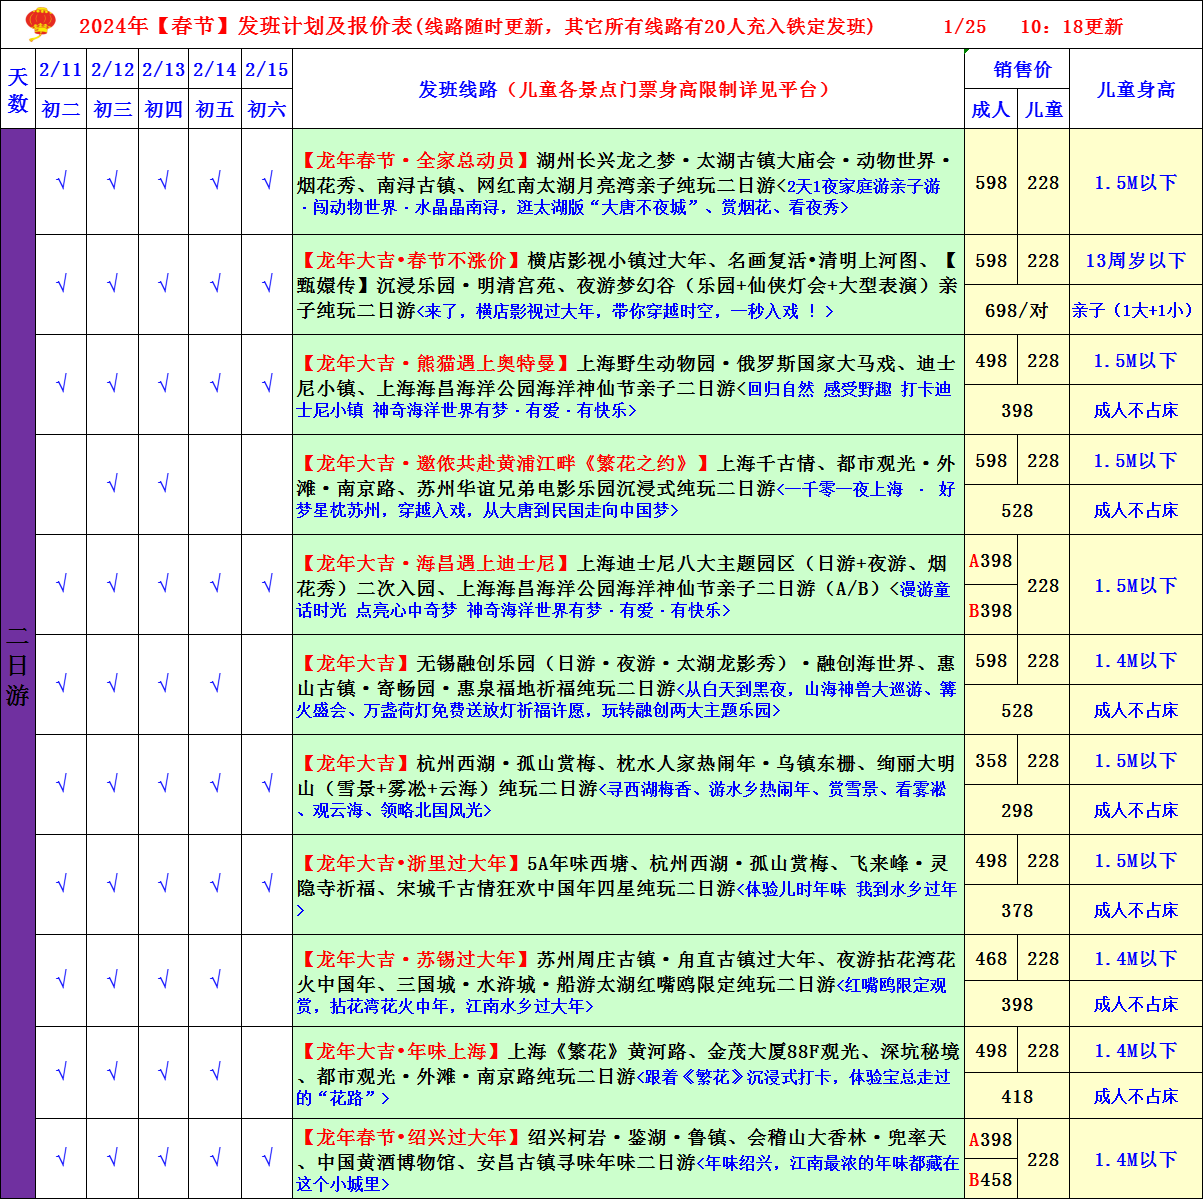Click the purple 二日游 category cell
The width and height of the screenshot is (1203, 1199).
(x=18, y=664)
